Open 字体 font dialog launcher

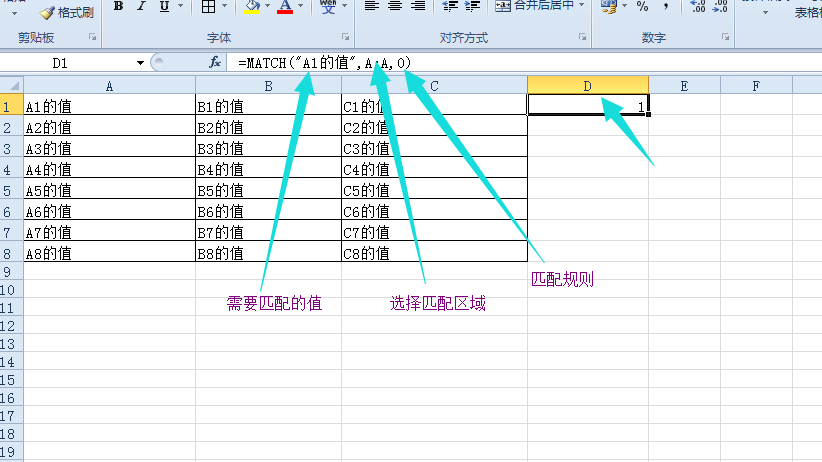click(x=345, y=37)
